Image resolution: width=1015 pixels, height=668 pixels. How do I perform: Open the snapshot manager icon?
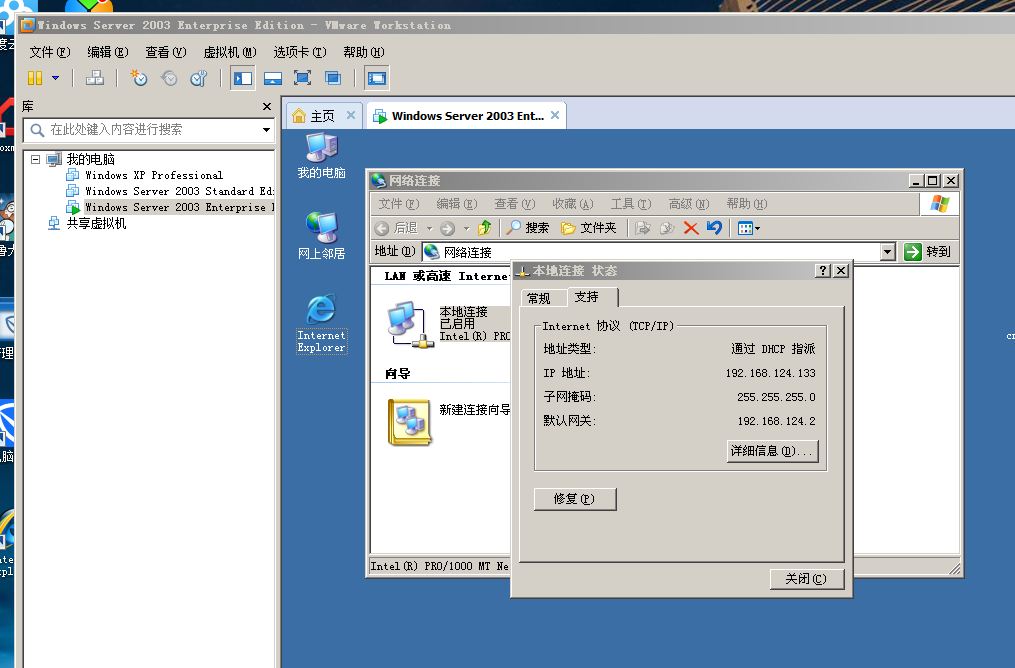[199, 78]
